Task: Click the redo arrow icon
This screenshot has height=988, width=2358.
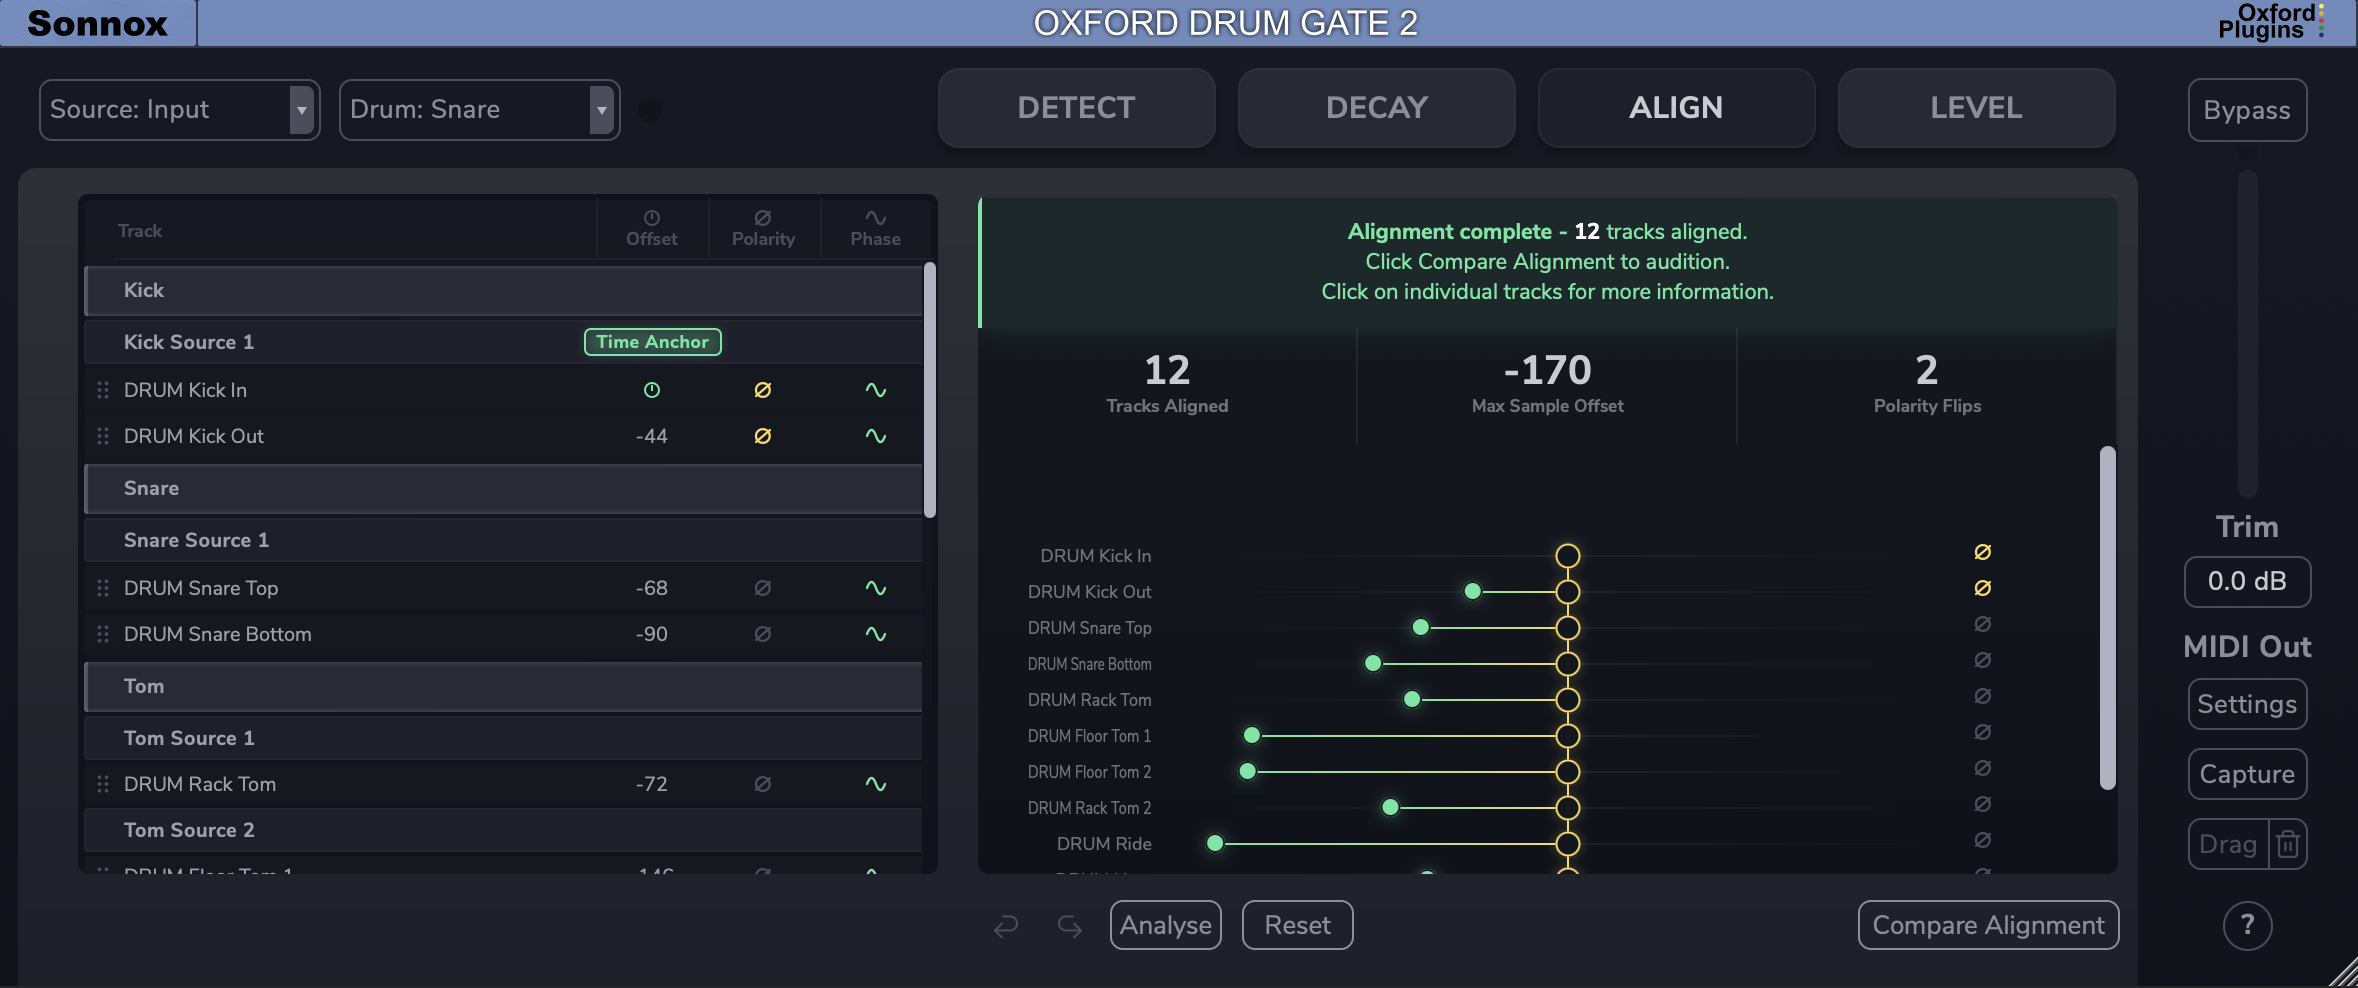Action: click(1070, 926)
